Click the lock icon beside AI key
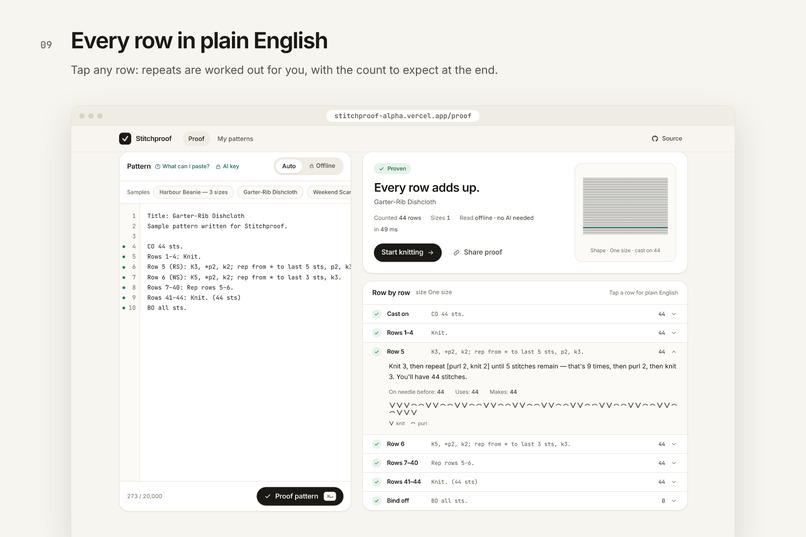 (218, 166)
